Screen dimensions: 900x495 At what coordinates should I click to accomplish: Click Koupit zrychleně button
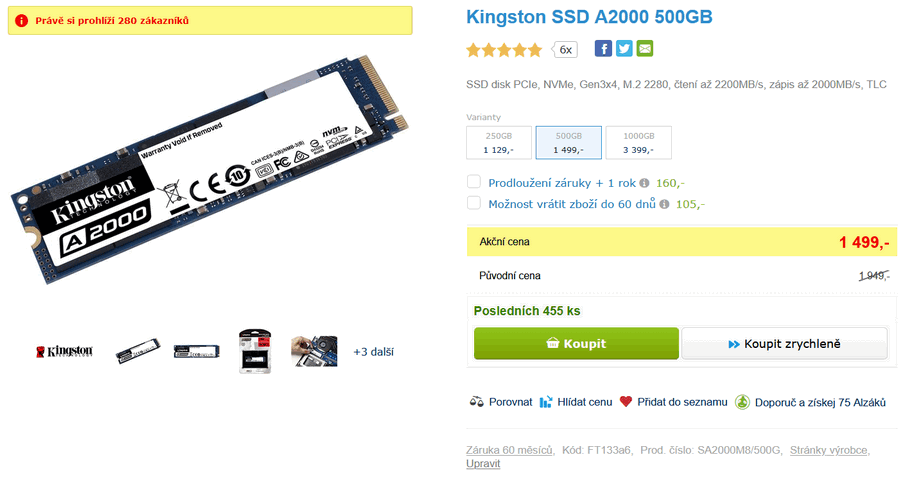[785, 343]
